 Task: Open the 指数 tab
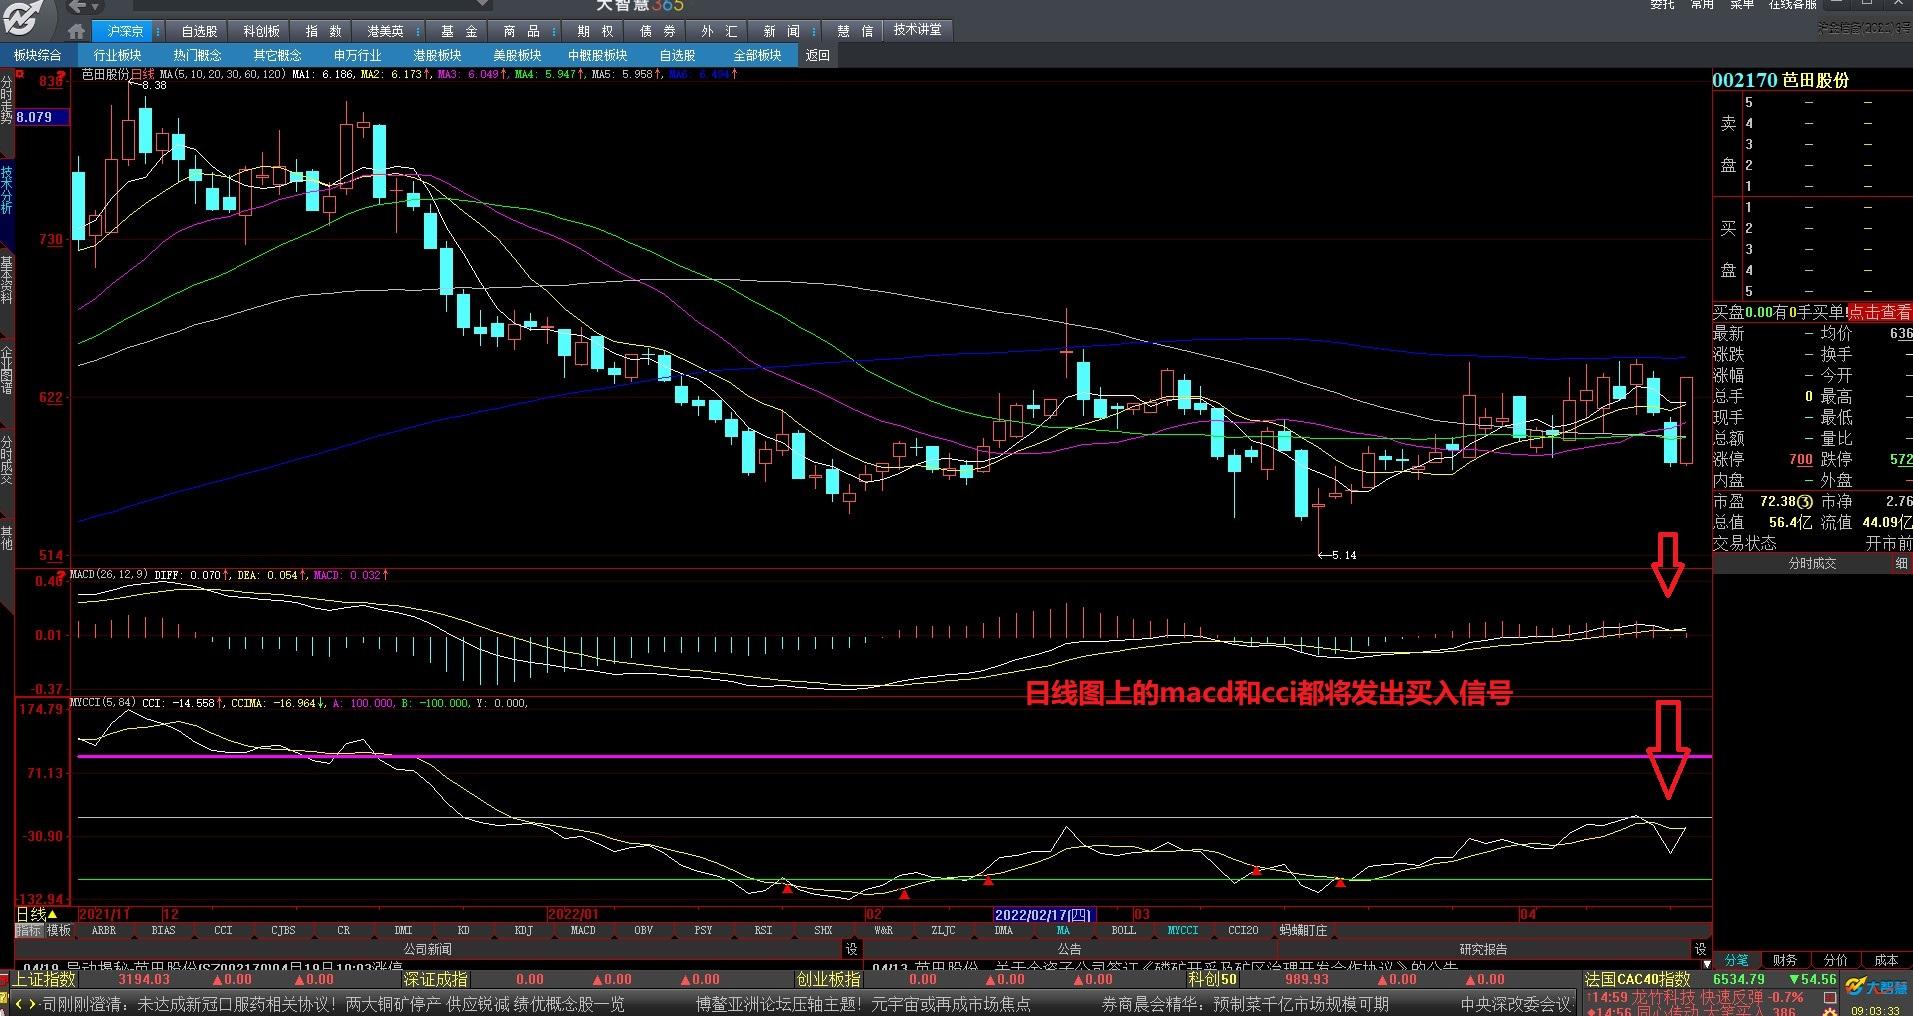[x=323, y=31]
